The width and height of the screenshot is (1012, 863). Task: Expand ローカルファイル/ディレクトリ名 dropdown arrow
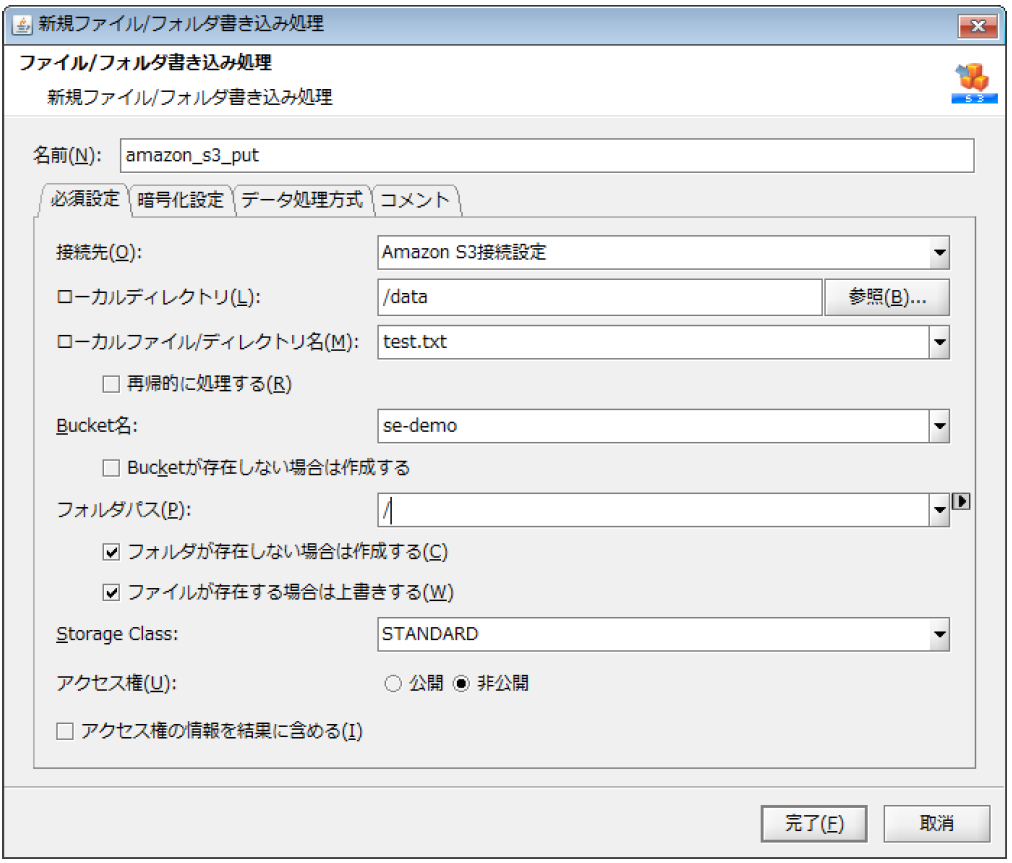coord(939,342)
